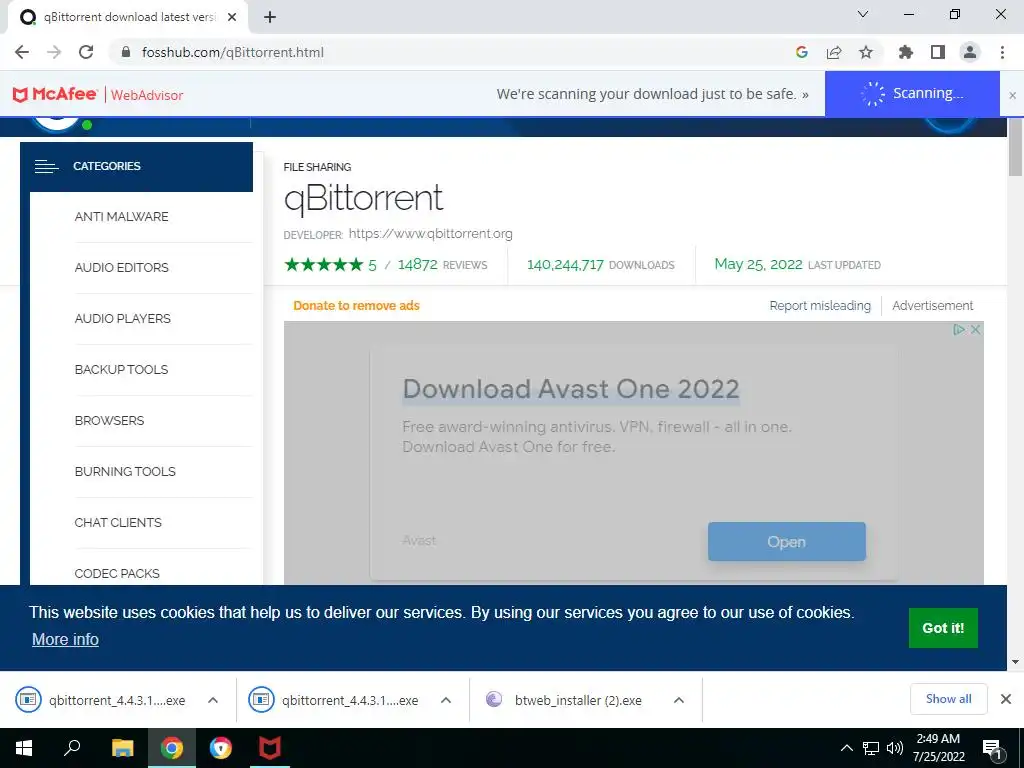
Task: Click the Open button in Avast ad
Action: point(786,541)
